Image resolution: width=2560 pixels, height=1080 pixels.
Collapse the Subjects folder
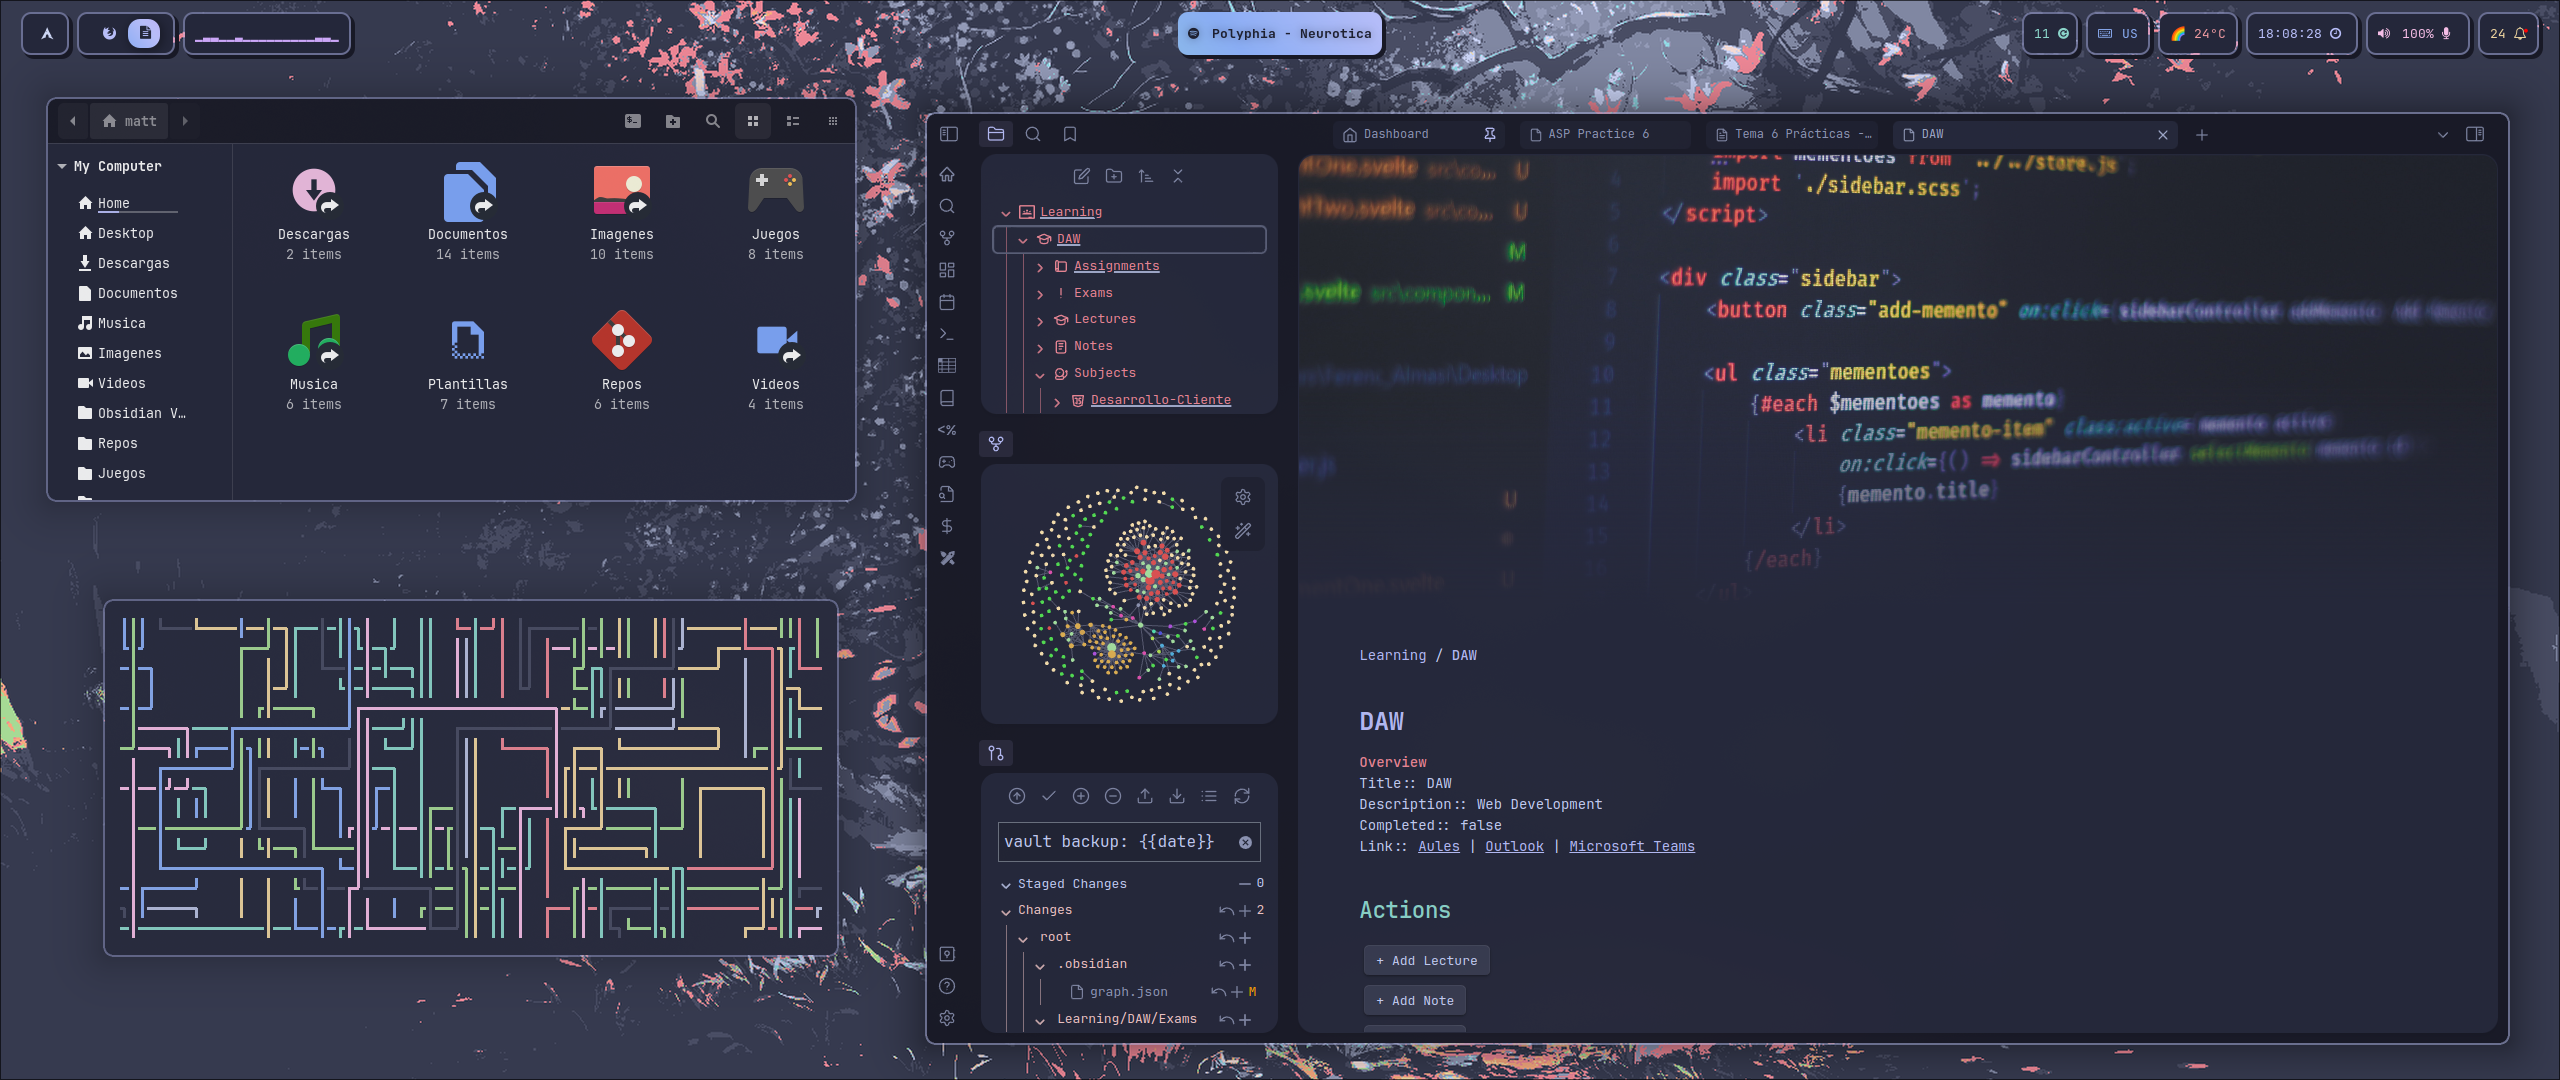[1040, 375]
